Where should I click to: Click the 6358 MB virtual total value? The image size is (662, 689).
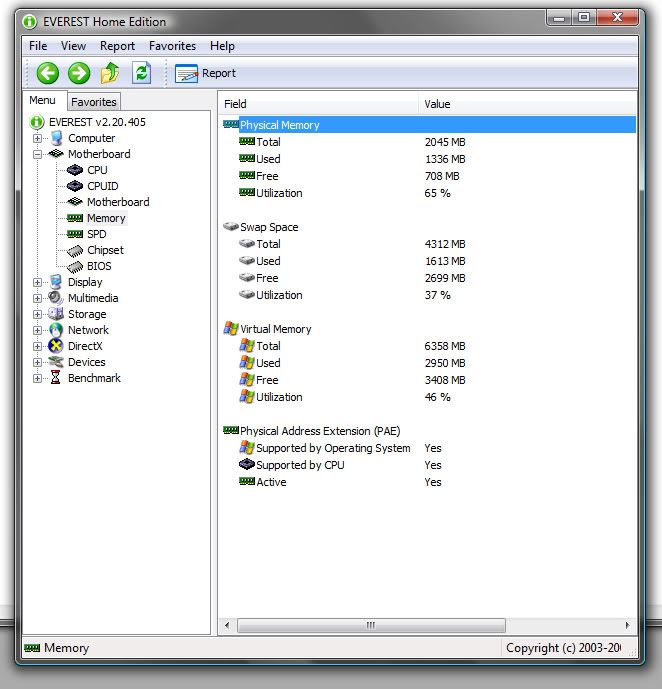(x=445, y=346)
